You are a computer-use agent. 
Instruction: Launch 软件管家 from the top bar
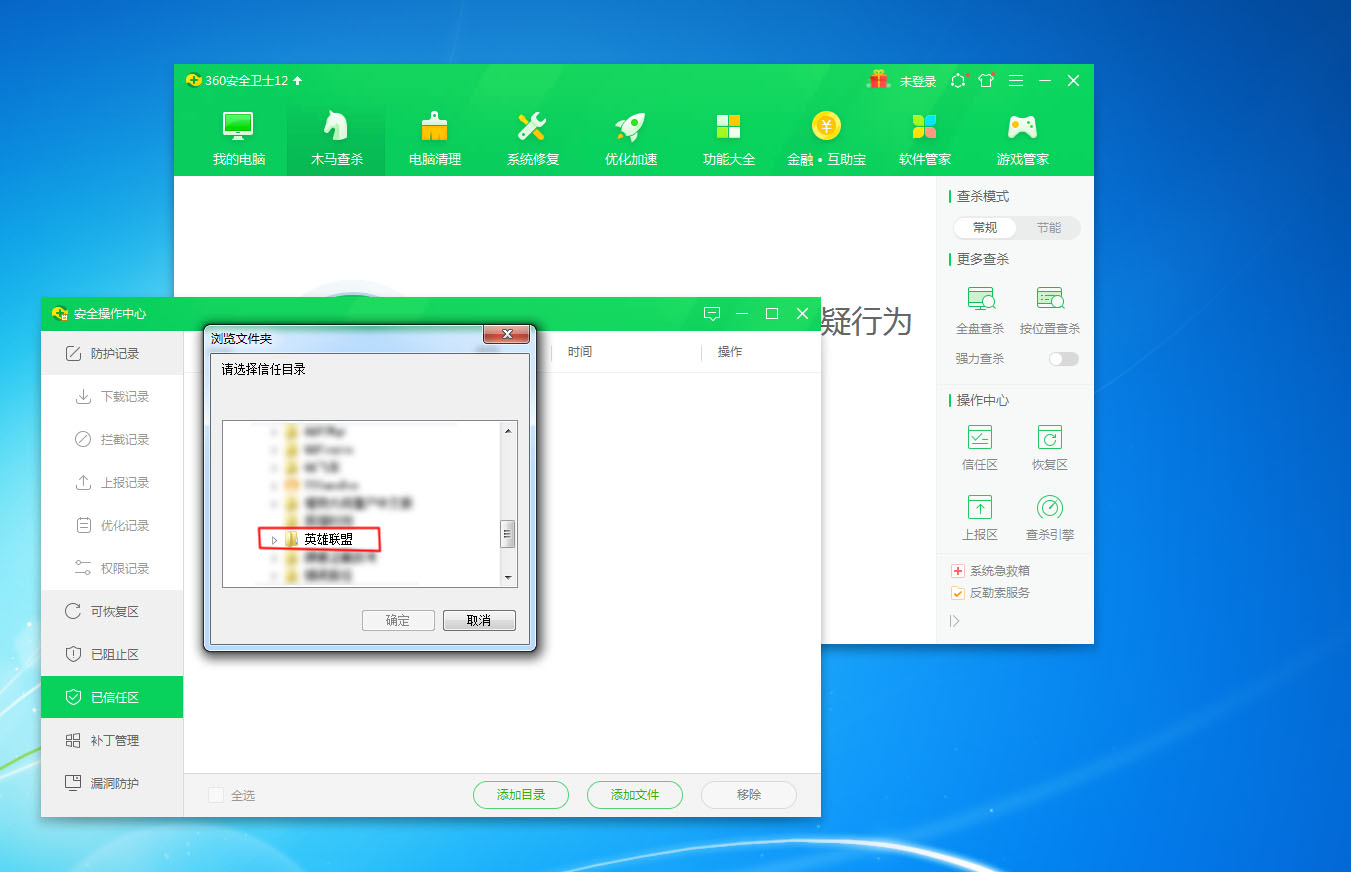[924, 139]
